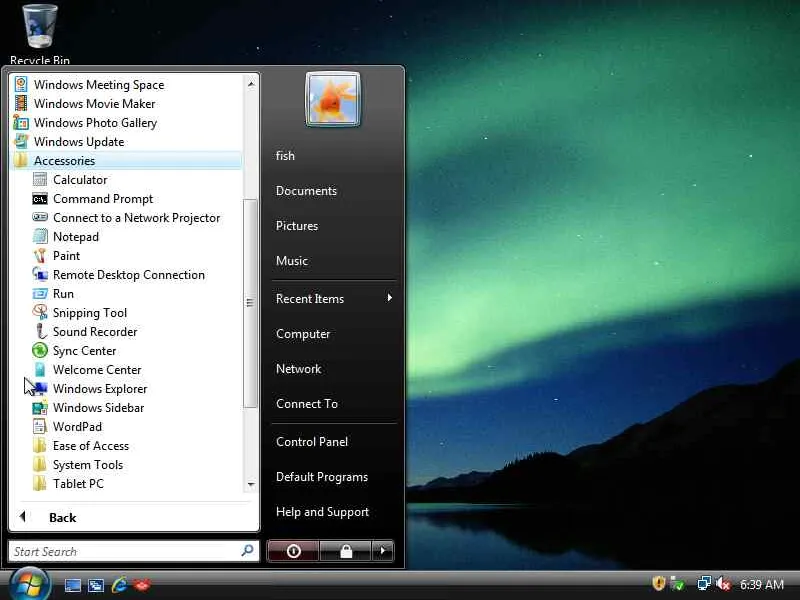
Task: Launch the WordPad icon
Action: coord(40,427)
